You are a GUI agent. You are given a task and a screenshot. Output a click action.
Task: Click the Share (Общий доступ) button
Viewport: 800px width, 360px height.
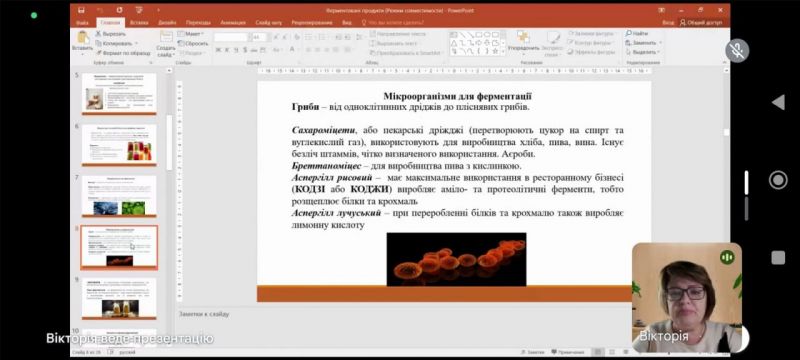tap(701, 22)
